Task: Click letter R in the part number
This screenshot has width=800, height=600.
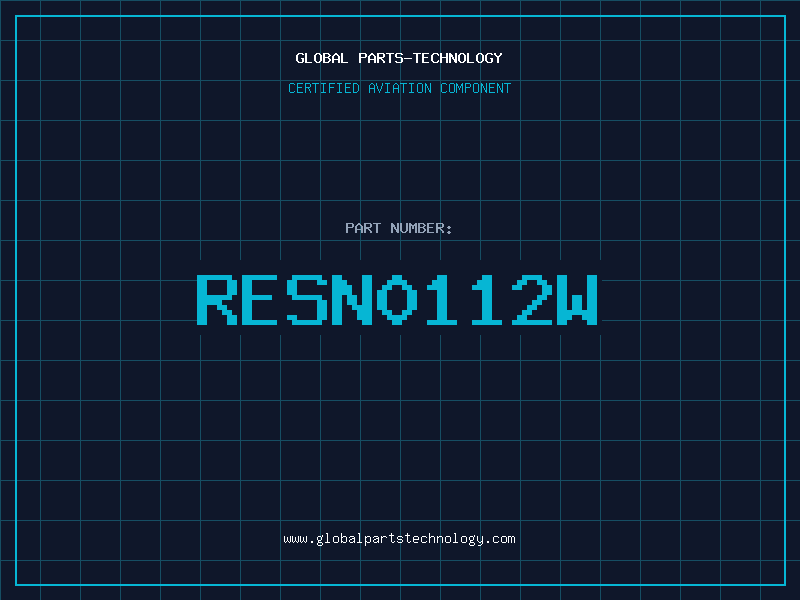Action: [x=218, y=299]
